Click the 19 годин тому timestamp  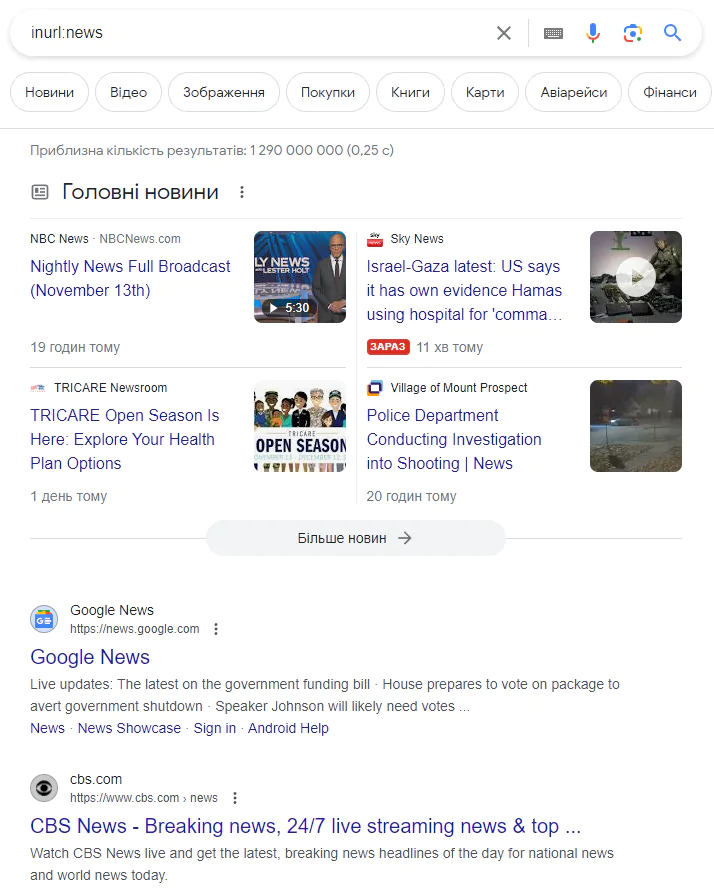[x=75, y=347]
